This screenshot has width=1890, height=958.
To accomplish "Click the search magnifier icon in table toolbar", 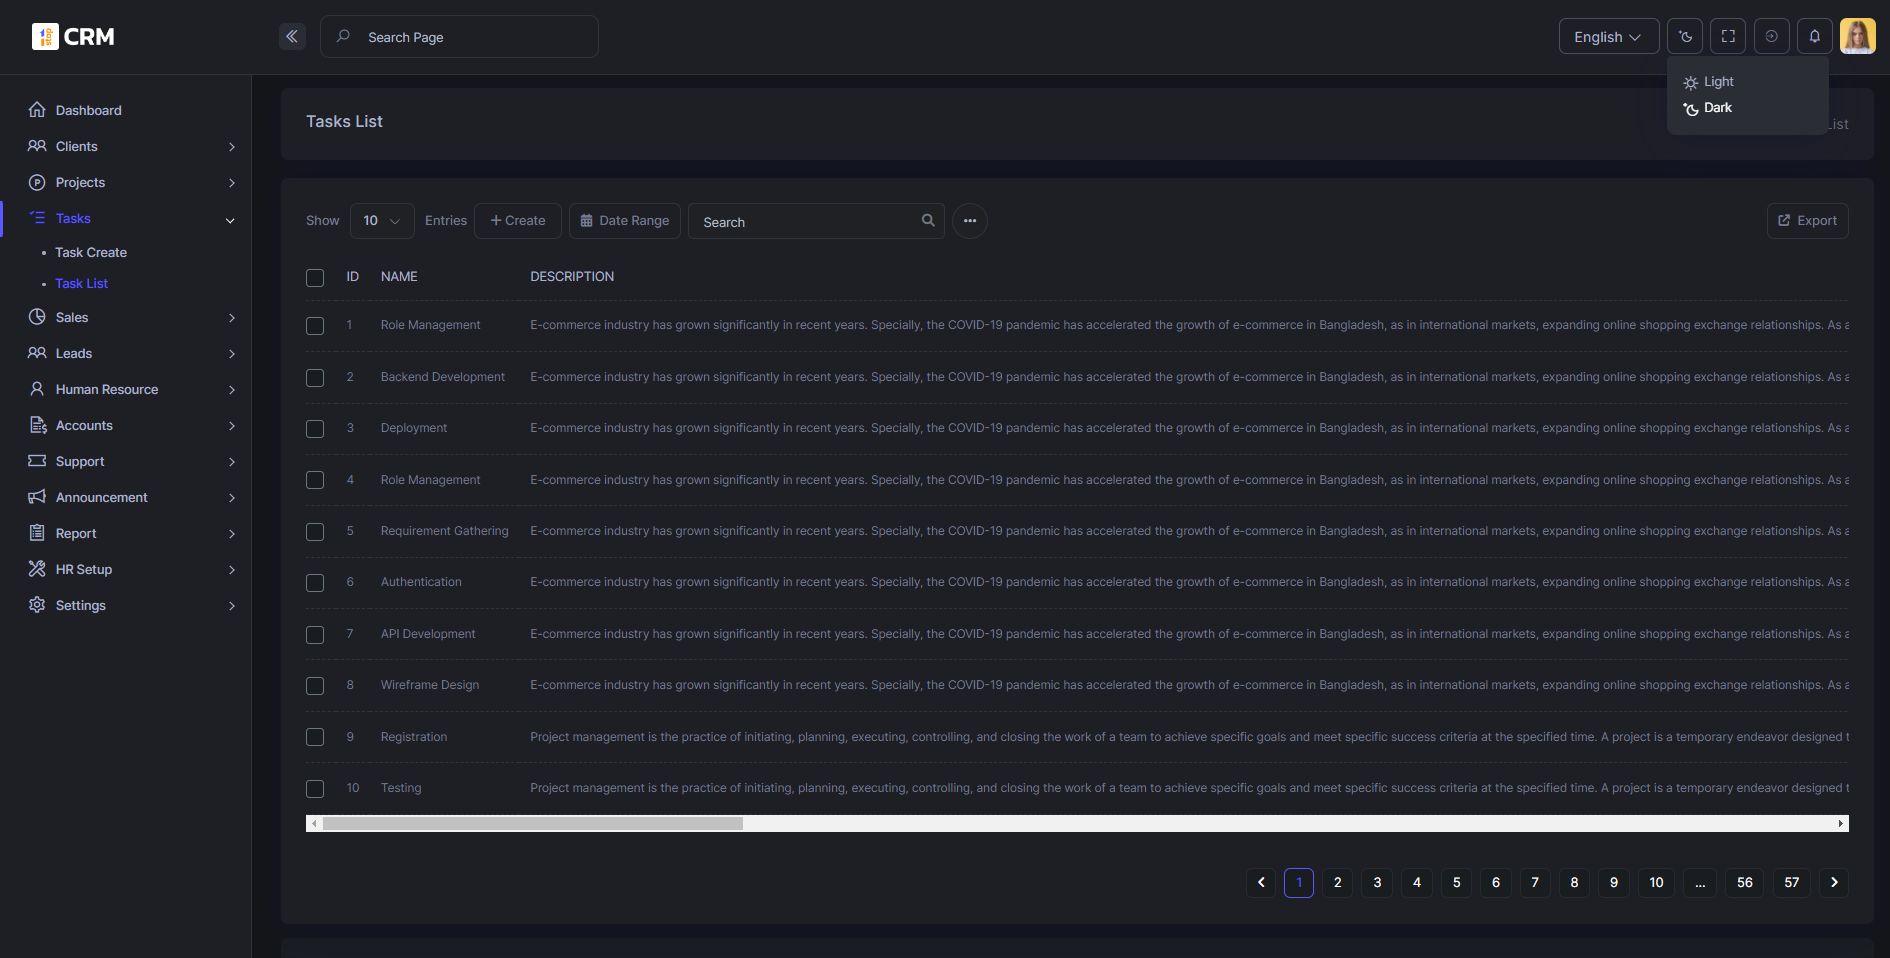I will [928, 221].
